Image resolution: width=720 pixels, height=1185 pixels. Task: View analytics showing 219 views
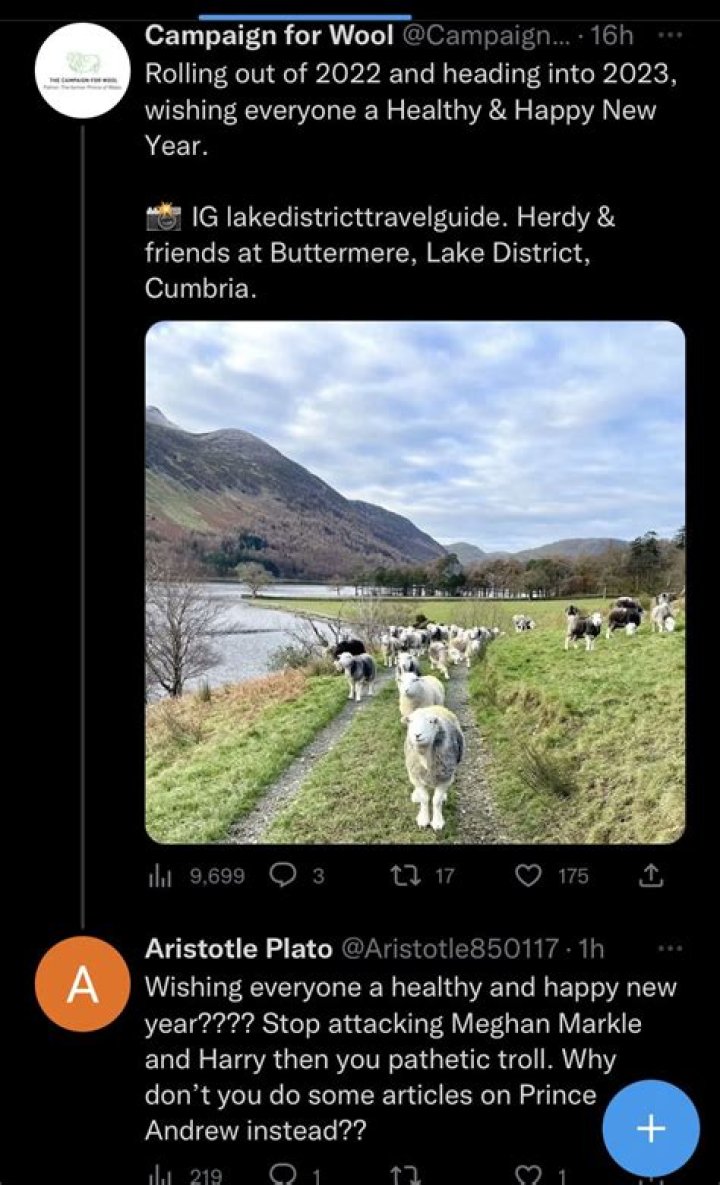[159, 1176]
